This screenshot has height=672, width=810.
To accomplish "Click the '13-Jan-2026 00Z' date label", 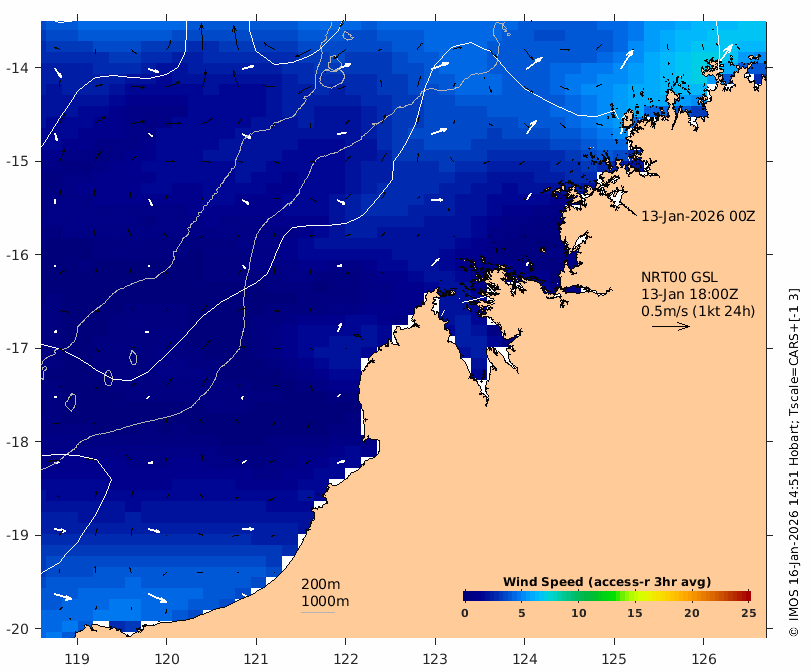I will click(x=698, y=216).
